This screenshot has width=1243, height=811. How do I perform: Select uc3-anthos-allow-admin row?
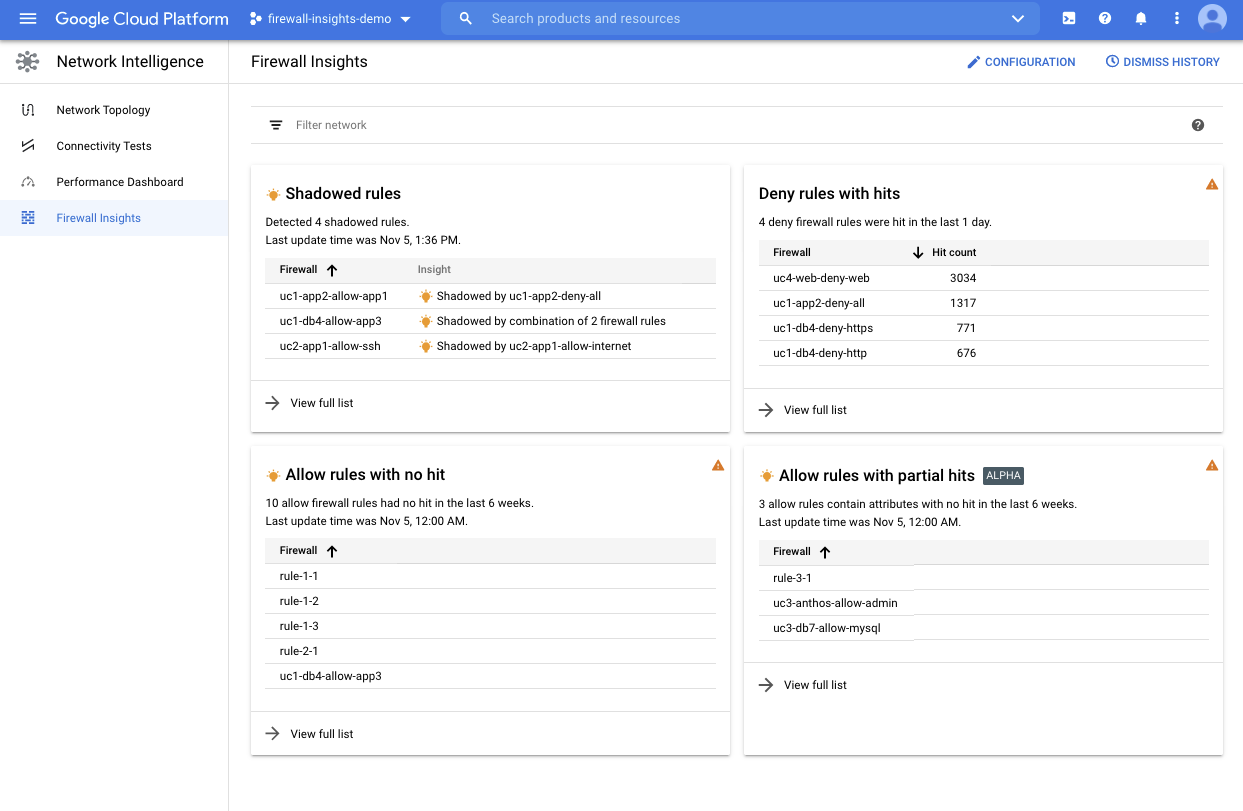click(x=984, y=603)
